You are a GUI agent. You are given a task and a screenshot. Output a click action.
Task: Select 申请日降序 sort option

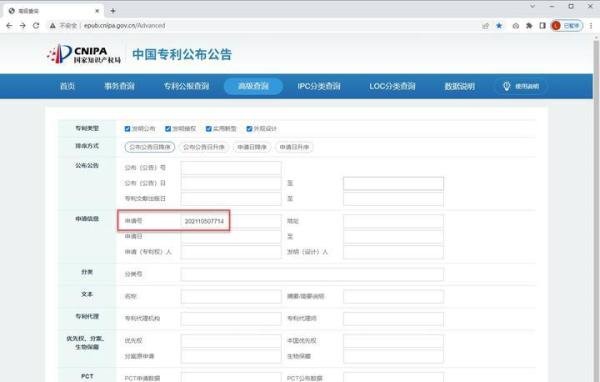tap(252, 147)
